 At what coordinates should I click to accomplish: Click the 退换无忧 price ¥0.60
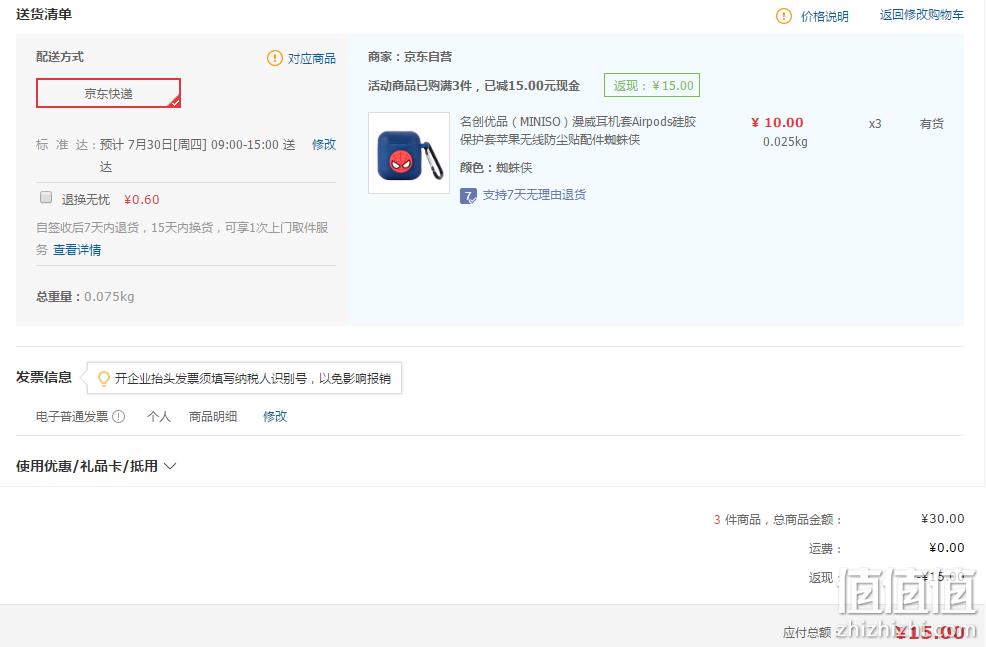[x=141, y=200]
